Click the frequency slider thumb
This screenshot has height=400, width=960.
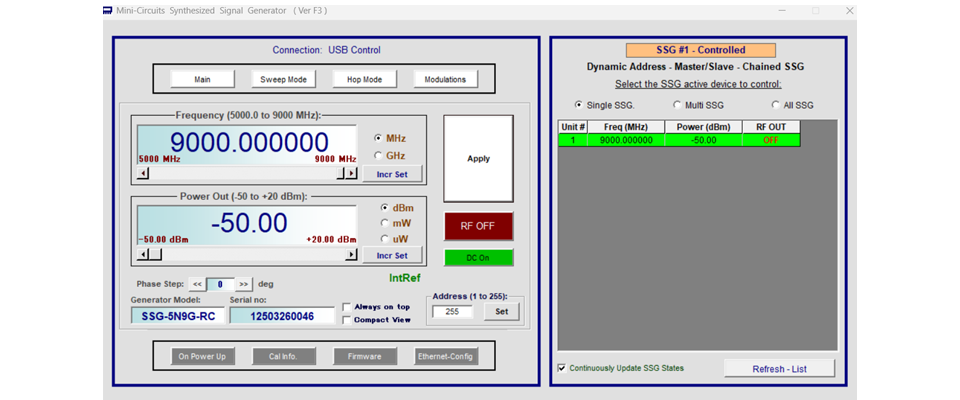click(x=341, y=173)
